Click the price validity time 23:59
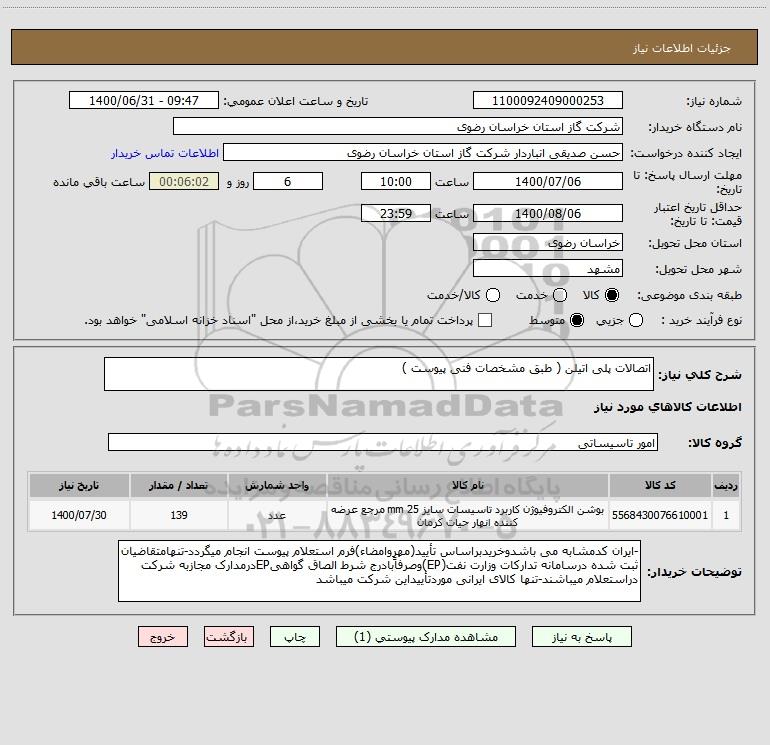This screenshot has height=745, width=770. (x=396, y=213)
